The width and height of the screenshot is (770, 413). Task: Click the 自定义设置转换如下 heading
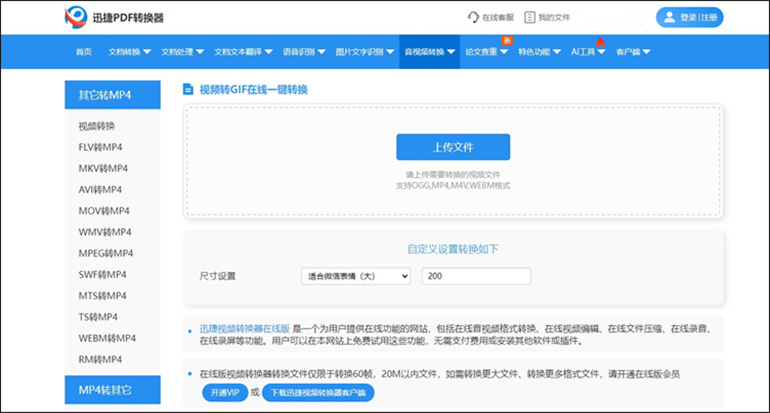[453, 249]
